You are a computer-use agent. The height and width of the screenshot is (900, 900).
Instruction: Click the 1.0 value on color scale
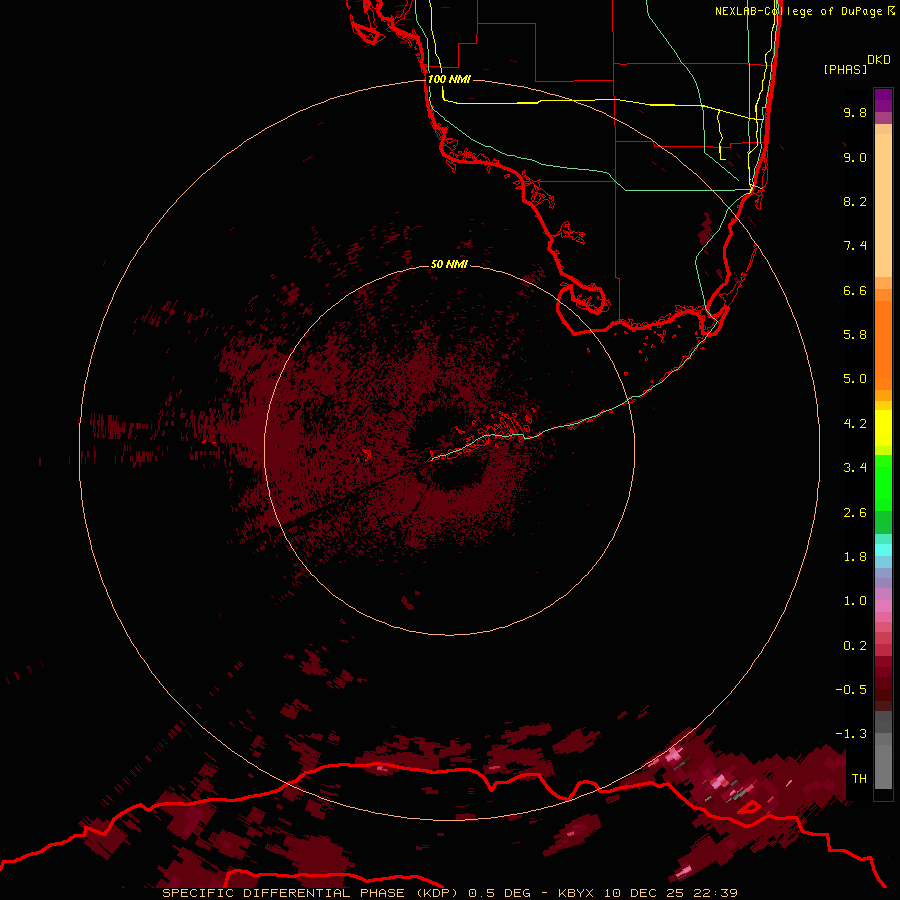[855, 601]
